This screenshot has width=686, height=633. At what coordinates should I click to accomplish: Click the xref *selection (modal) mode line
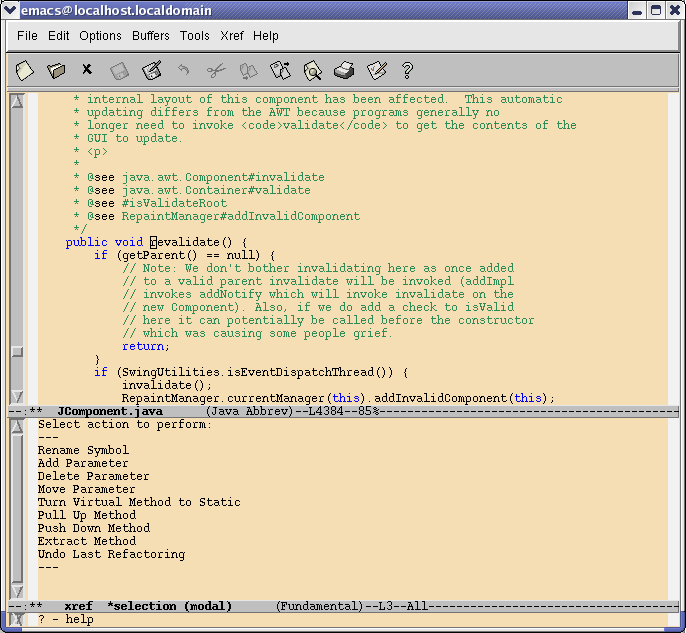(x=343, y=606)
